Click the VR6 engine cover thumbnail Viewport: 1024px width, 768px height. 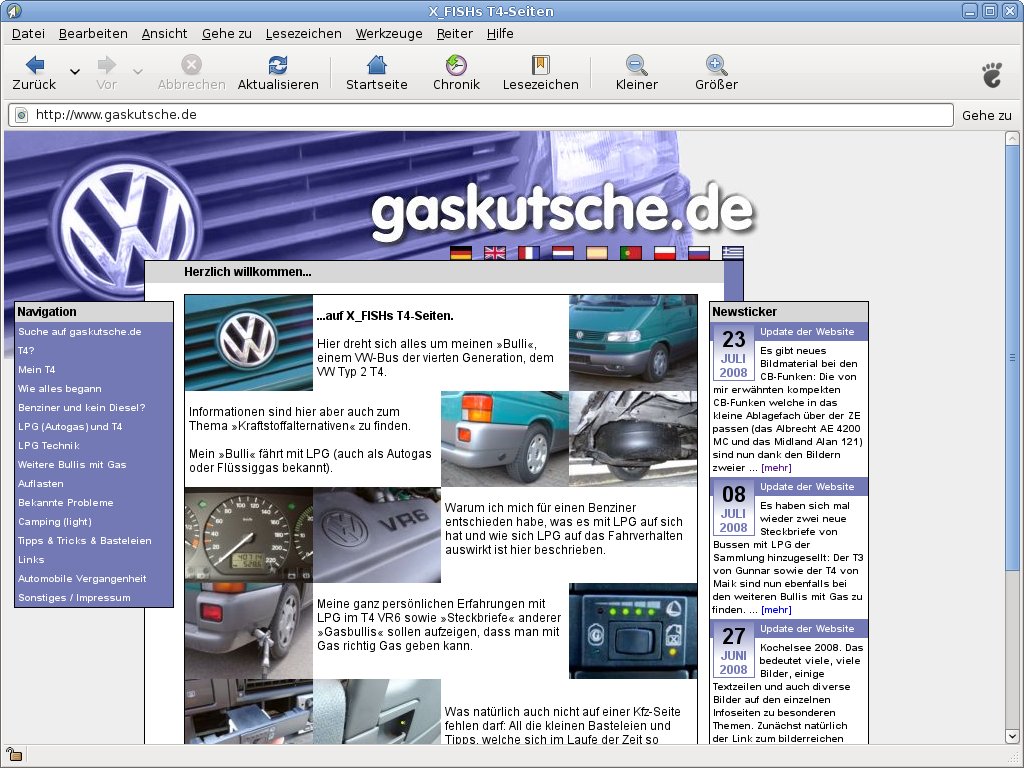coord(377,535)
